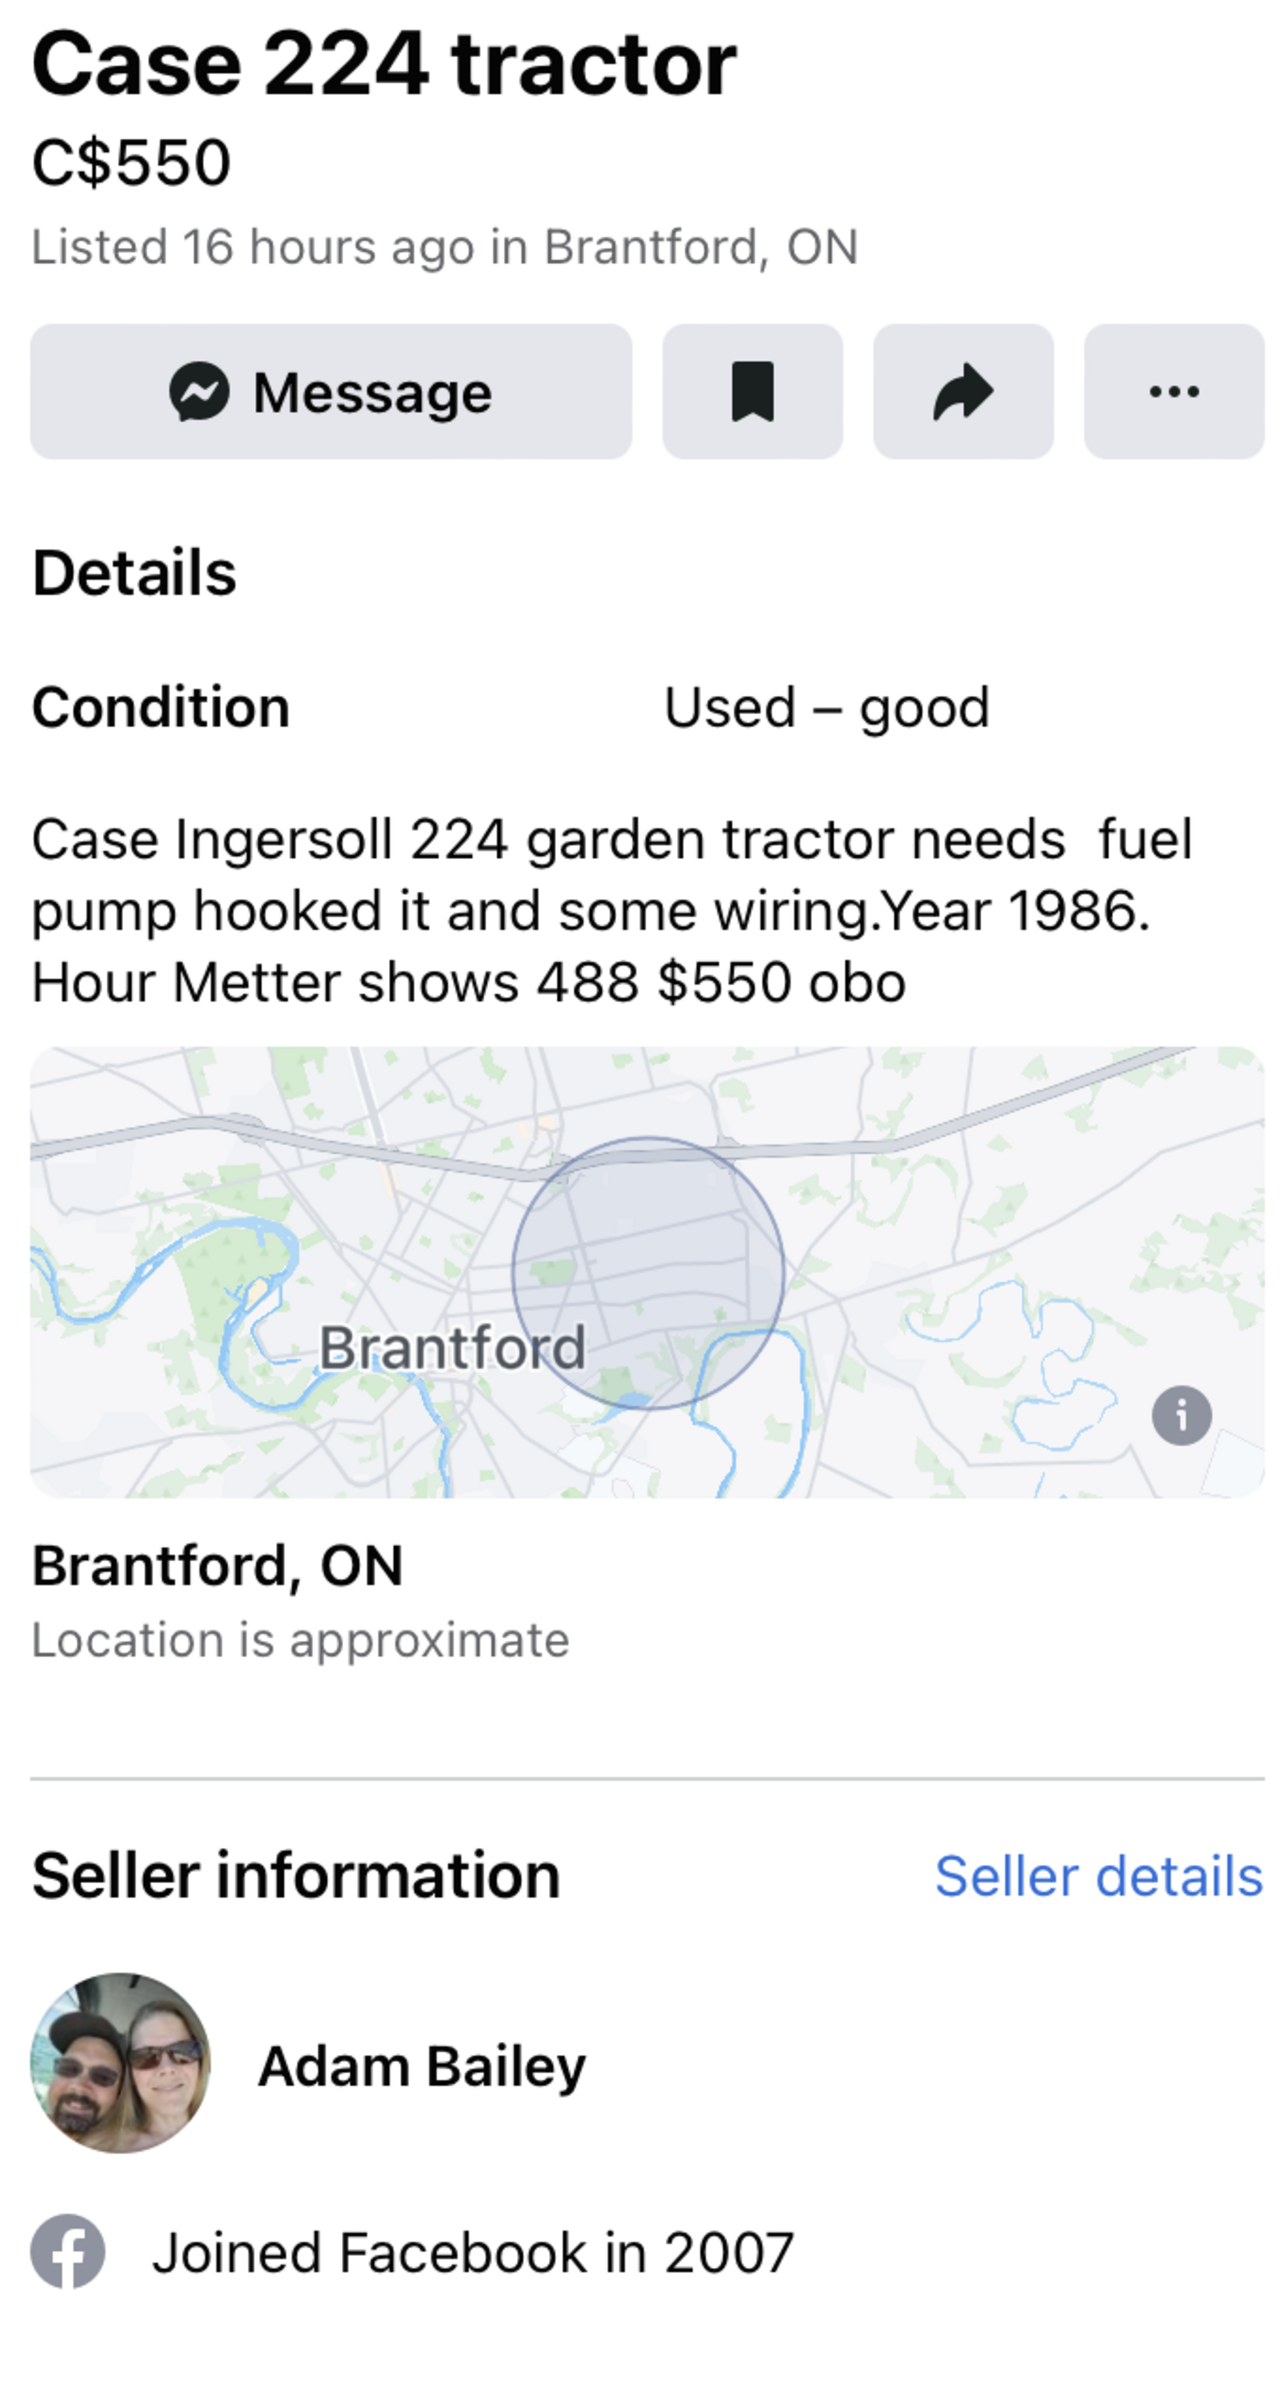Share the Case 224 tractor listing
Viewport: 1280px width, 2387px height.
pyautogui.click(x=963, y=391)
